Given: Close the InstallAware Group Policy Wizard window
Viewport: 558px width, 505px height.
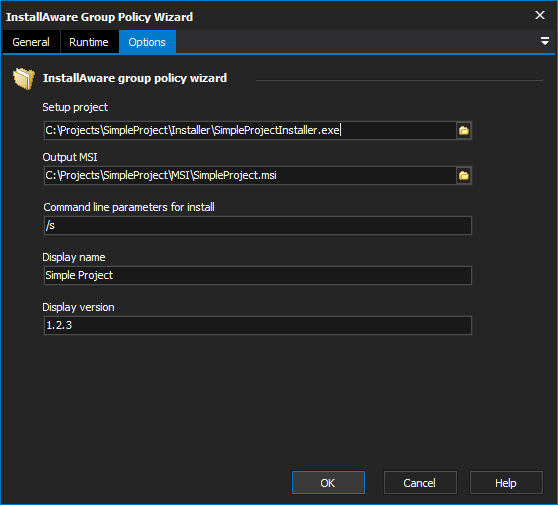Looking at the screenshot, I should coord(540,15).
